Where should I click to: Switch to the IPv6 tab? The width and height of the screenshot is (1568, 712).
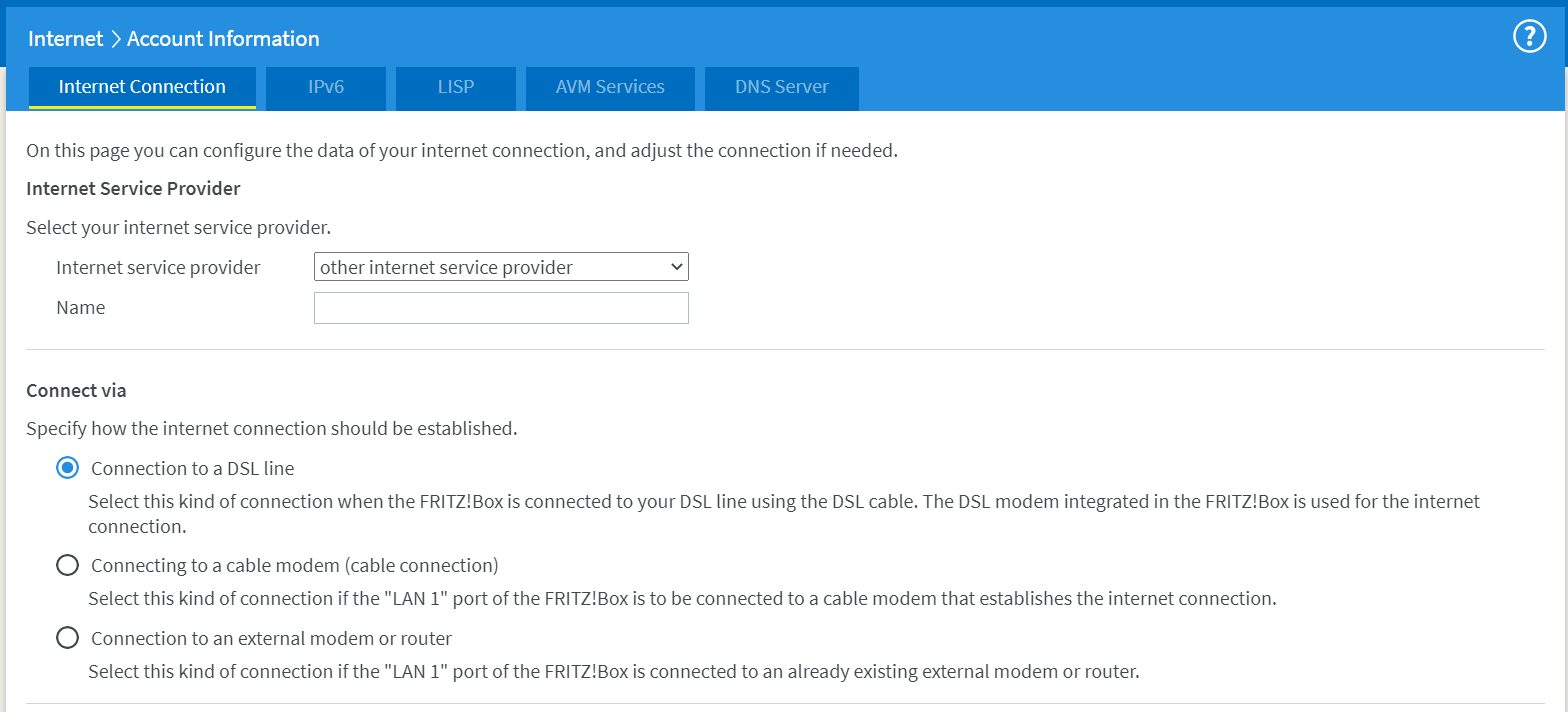tap(325, 87)
